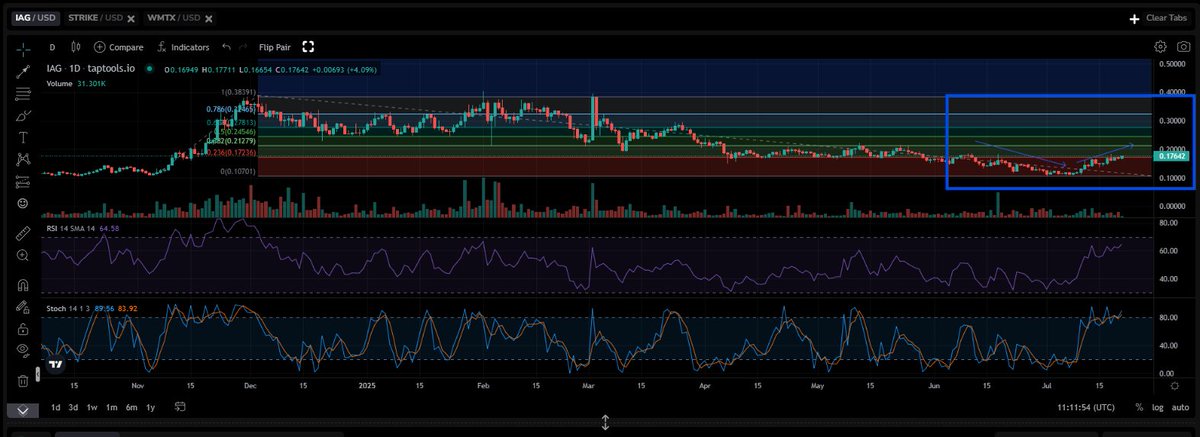Set date range to 6m

click(x=131, y=407)
